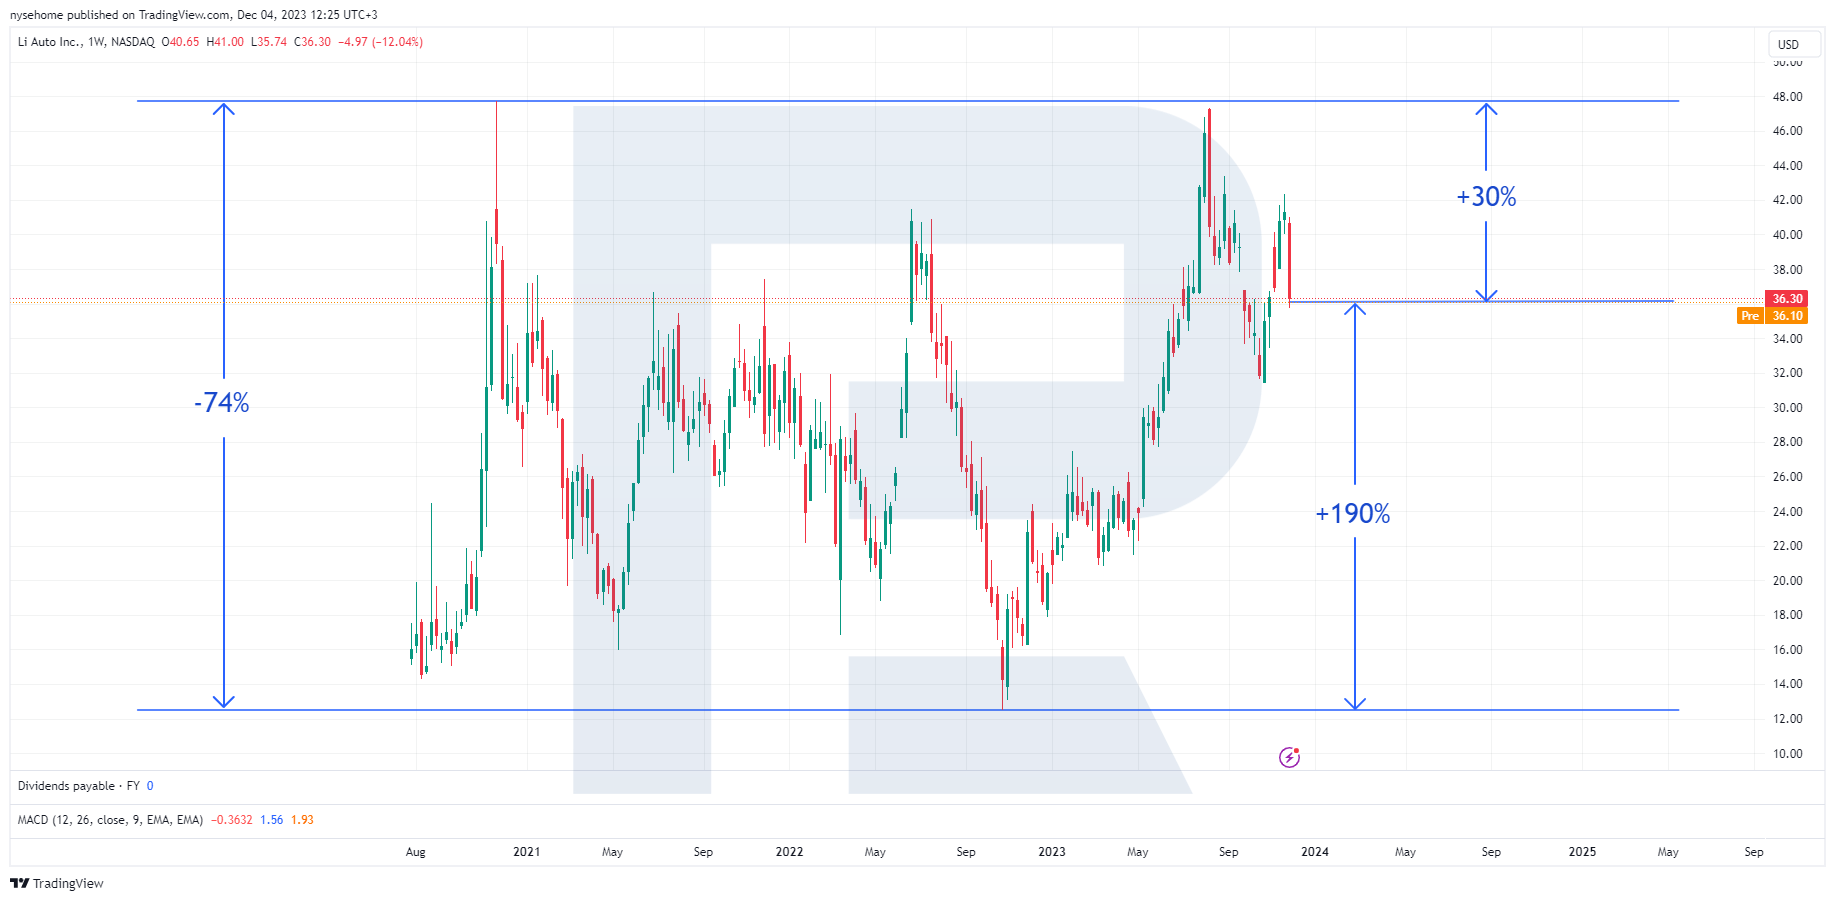Click the 48.00 price axis label
Screen dimensions: 1835x901
(1787, 97)
